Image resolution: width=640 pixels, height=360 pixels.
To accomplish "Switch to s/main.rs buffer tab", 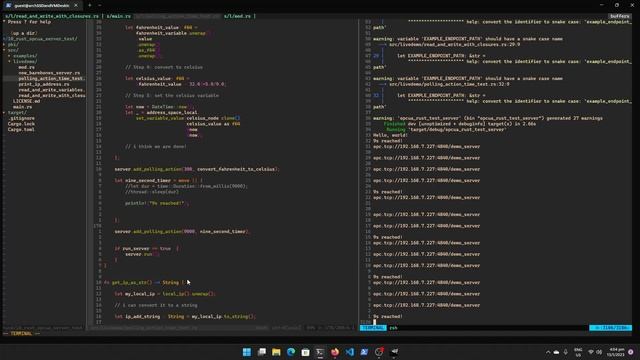I will pyautogui.click(x=118, y=16).
